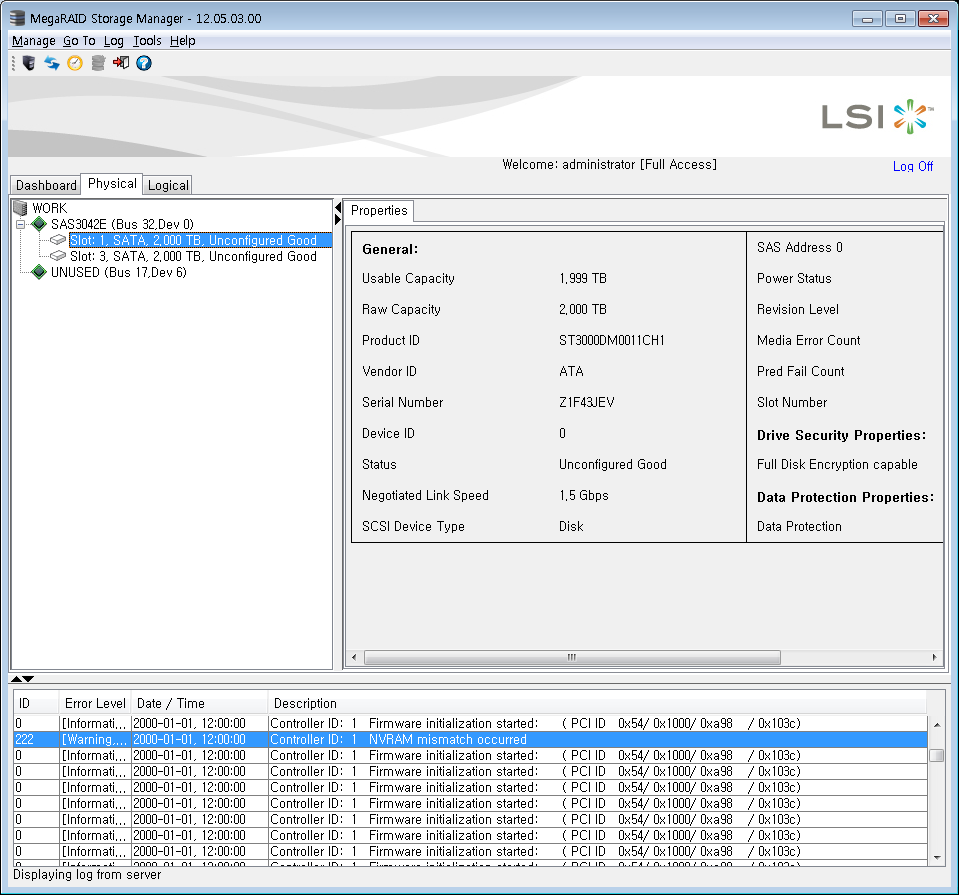Click the Vendor ID value ATA
The image size is (959, 895).
coord(571,371)
